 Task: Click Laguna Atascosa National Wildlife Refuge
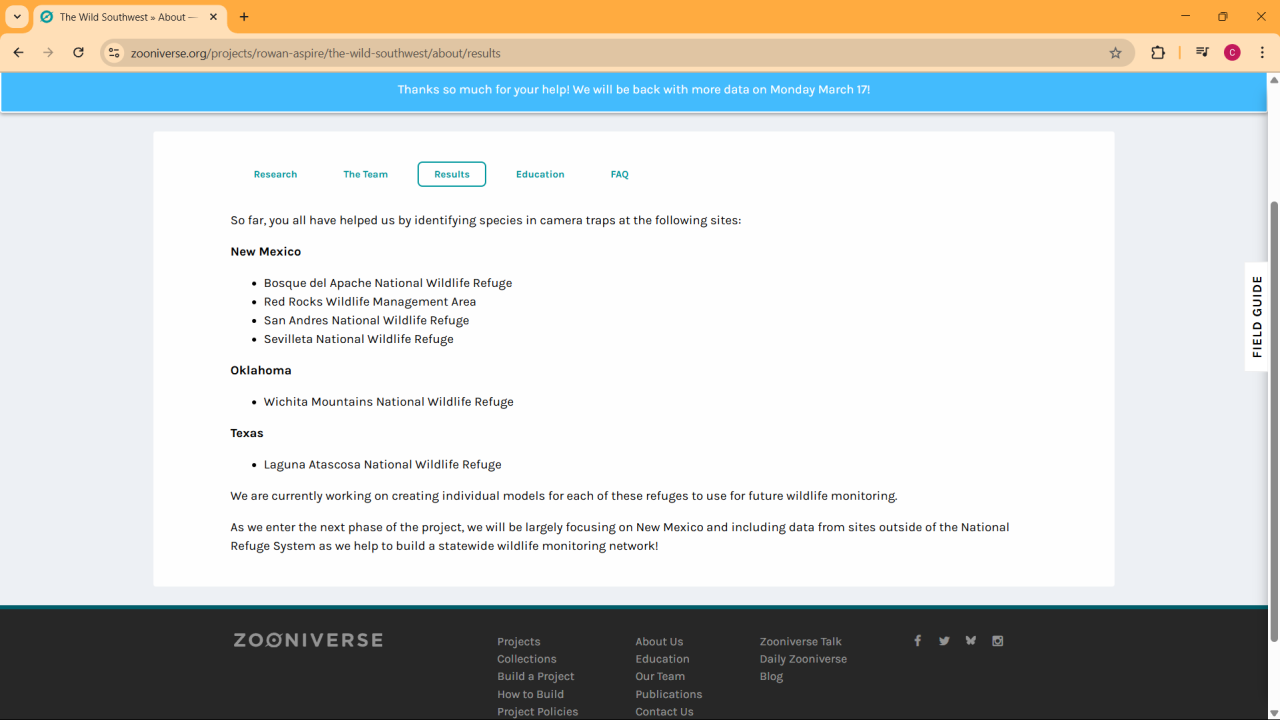point(383,465)
